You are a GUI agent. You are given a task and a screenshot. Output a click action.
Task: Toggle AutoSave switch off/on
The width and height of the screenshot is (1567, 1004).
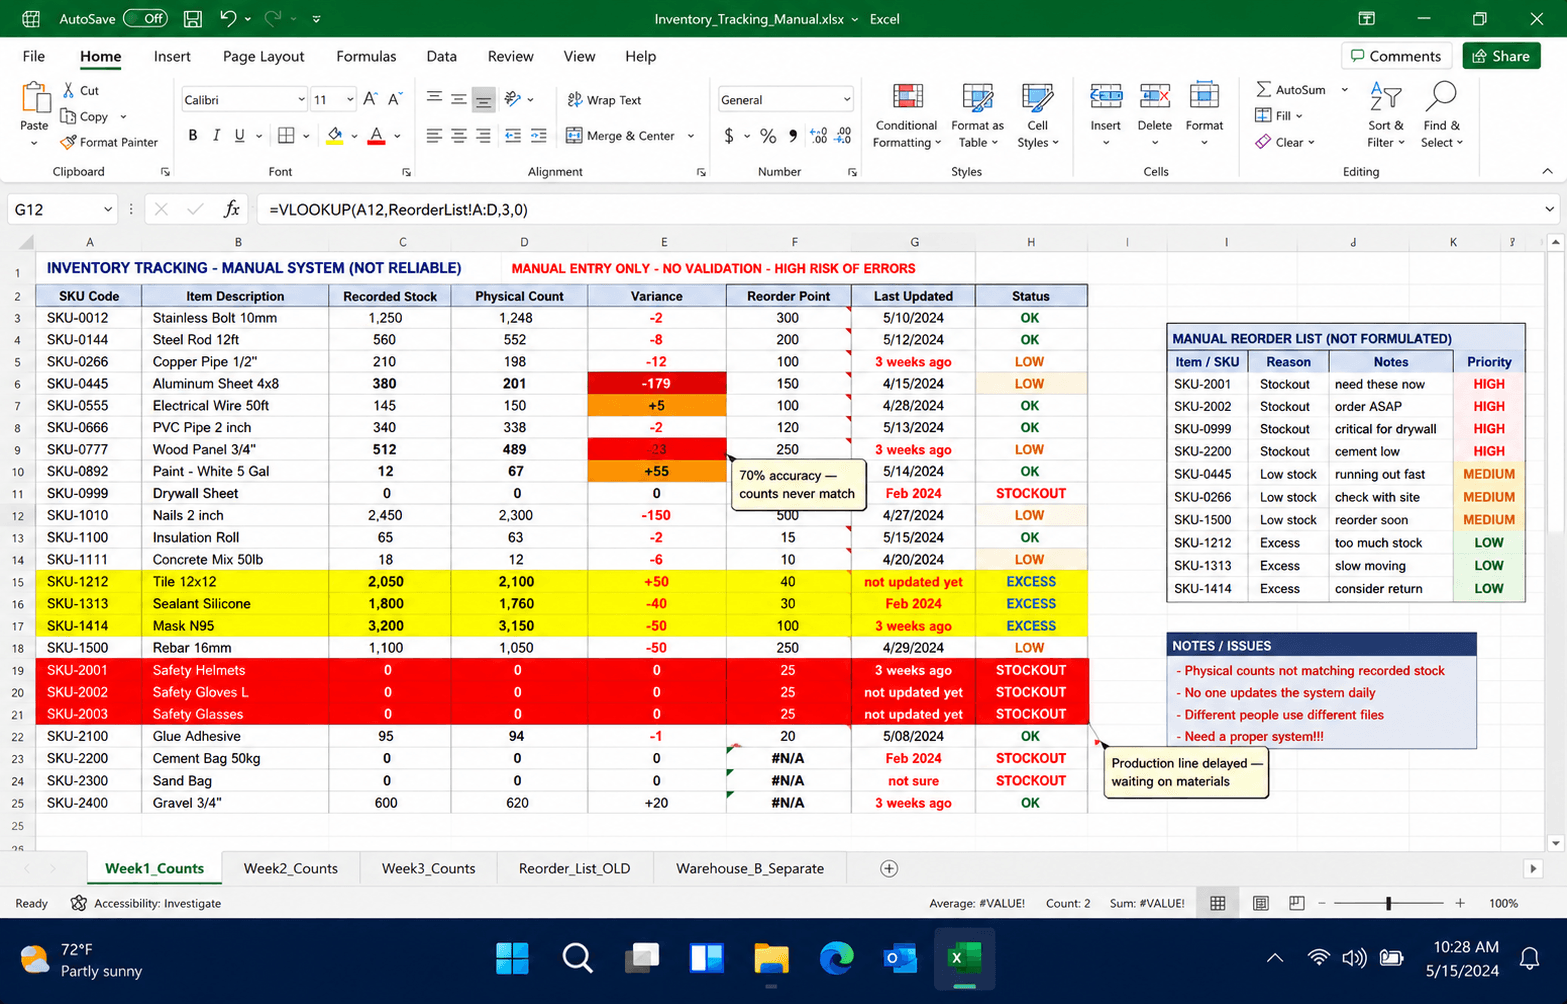tap(146, 18)
